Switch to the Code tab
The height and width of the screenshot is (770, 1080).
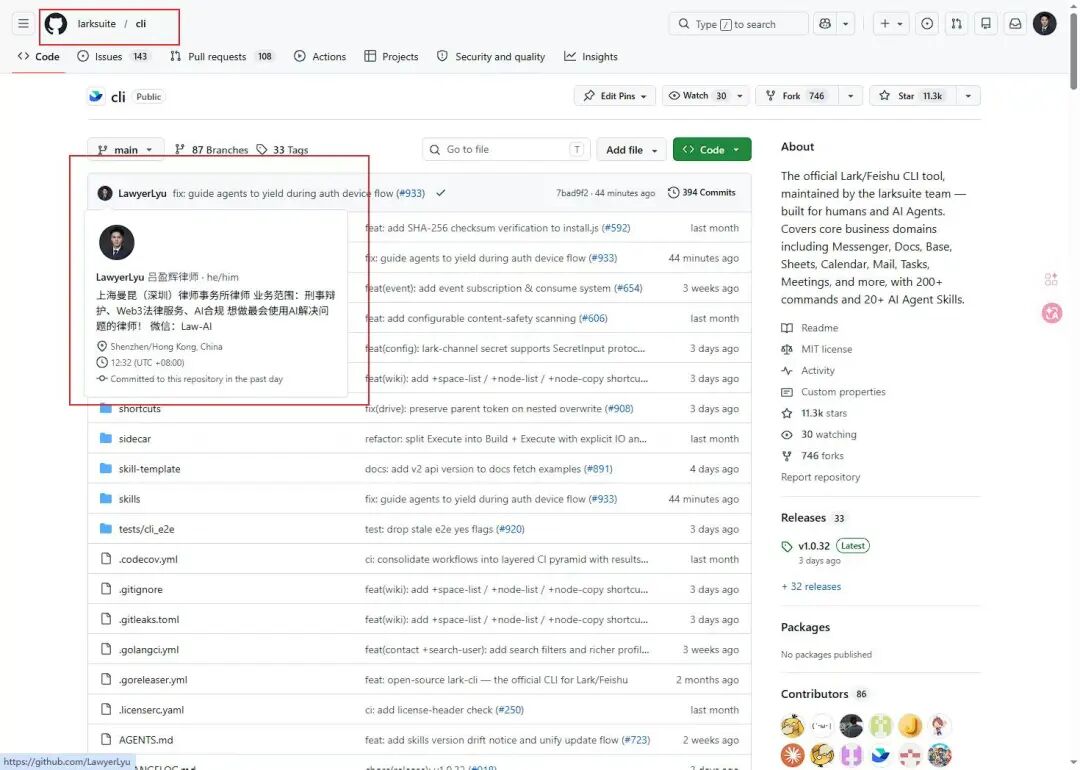coord(39,56)
